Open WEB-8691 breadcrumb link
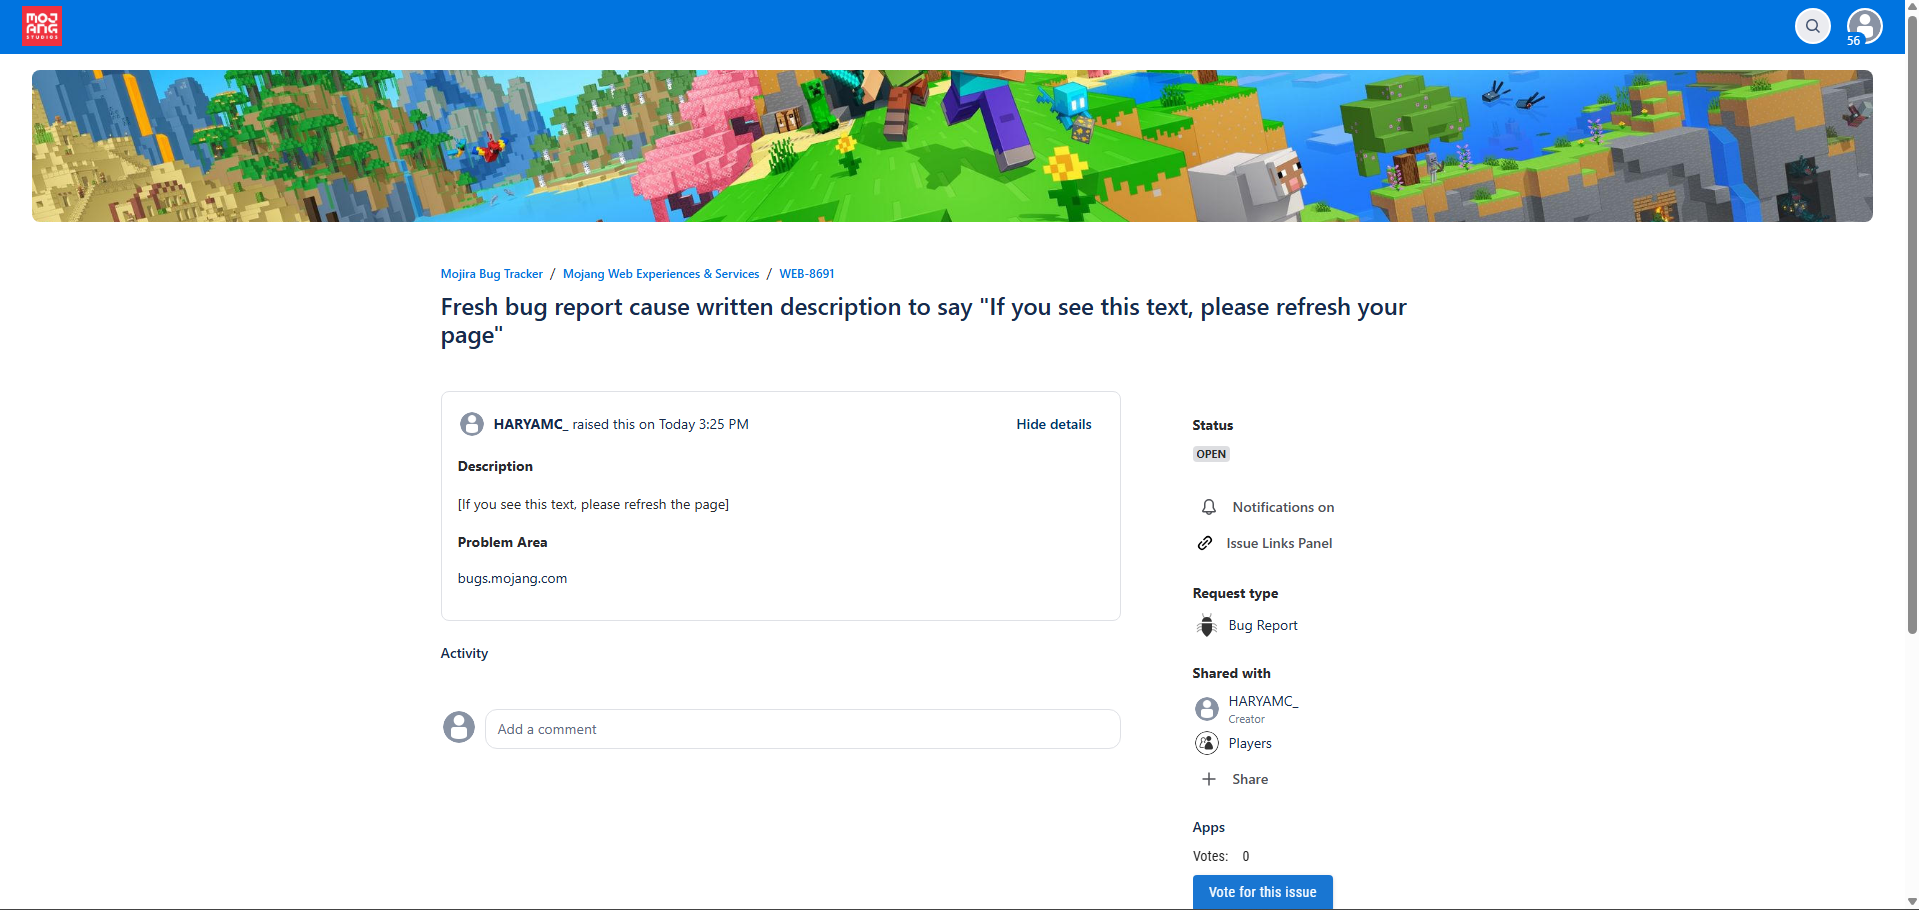 click(x=807, y=274)
